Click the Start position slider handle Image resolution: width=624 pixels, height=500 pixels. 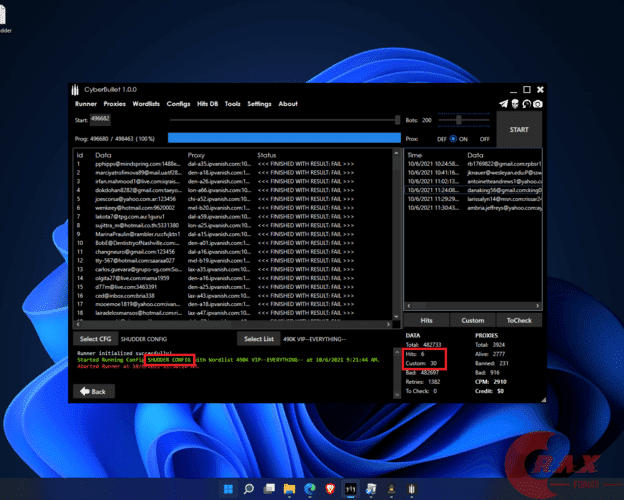click(397, 120)
